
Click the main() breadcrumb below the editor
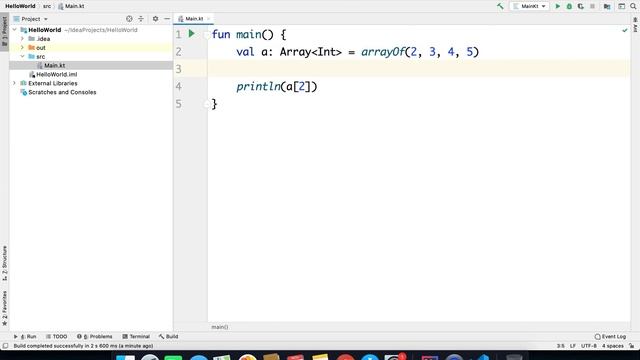[x=220, y=327]
